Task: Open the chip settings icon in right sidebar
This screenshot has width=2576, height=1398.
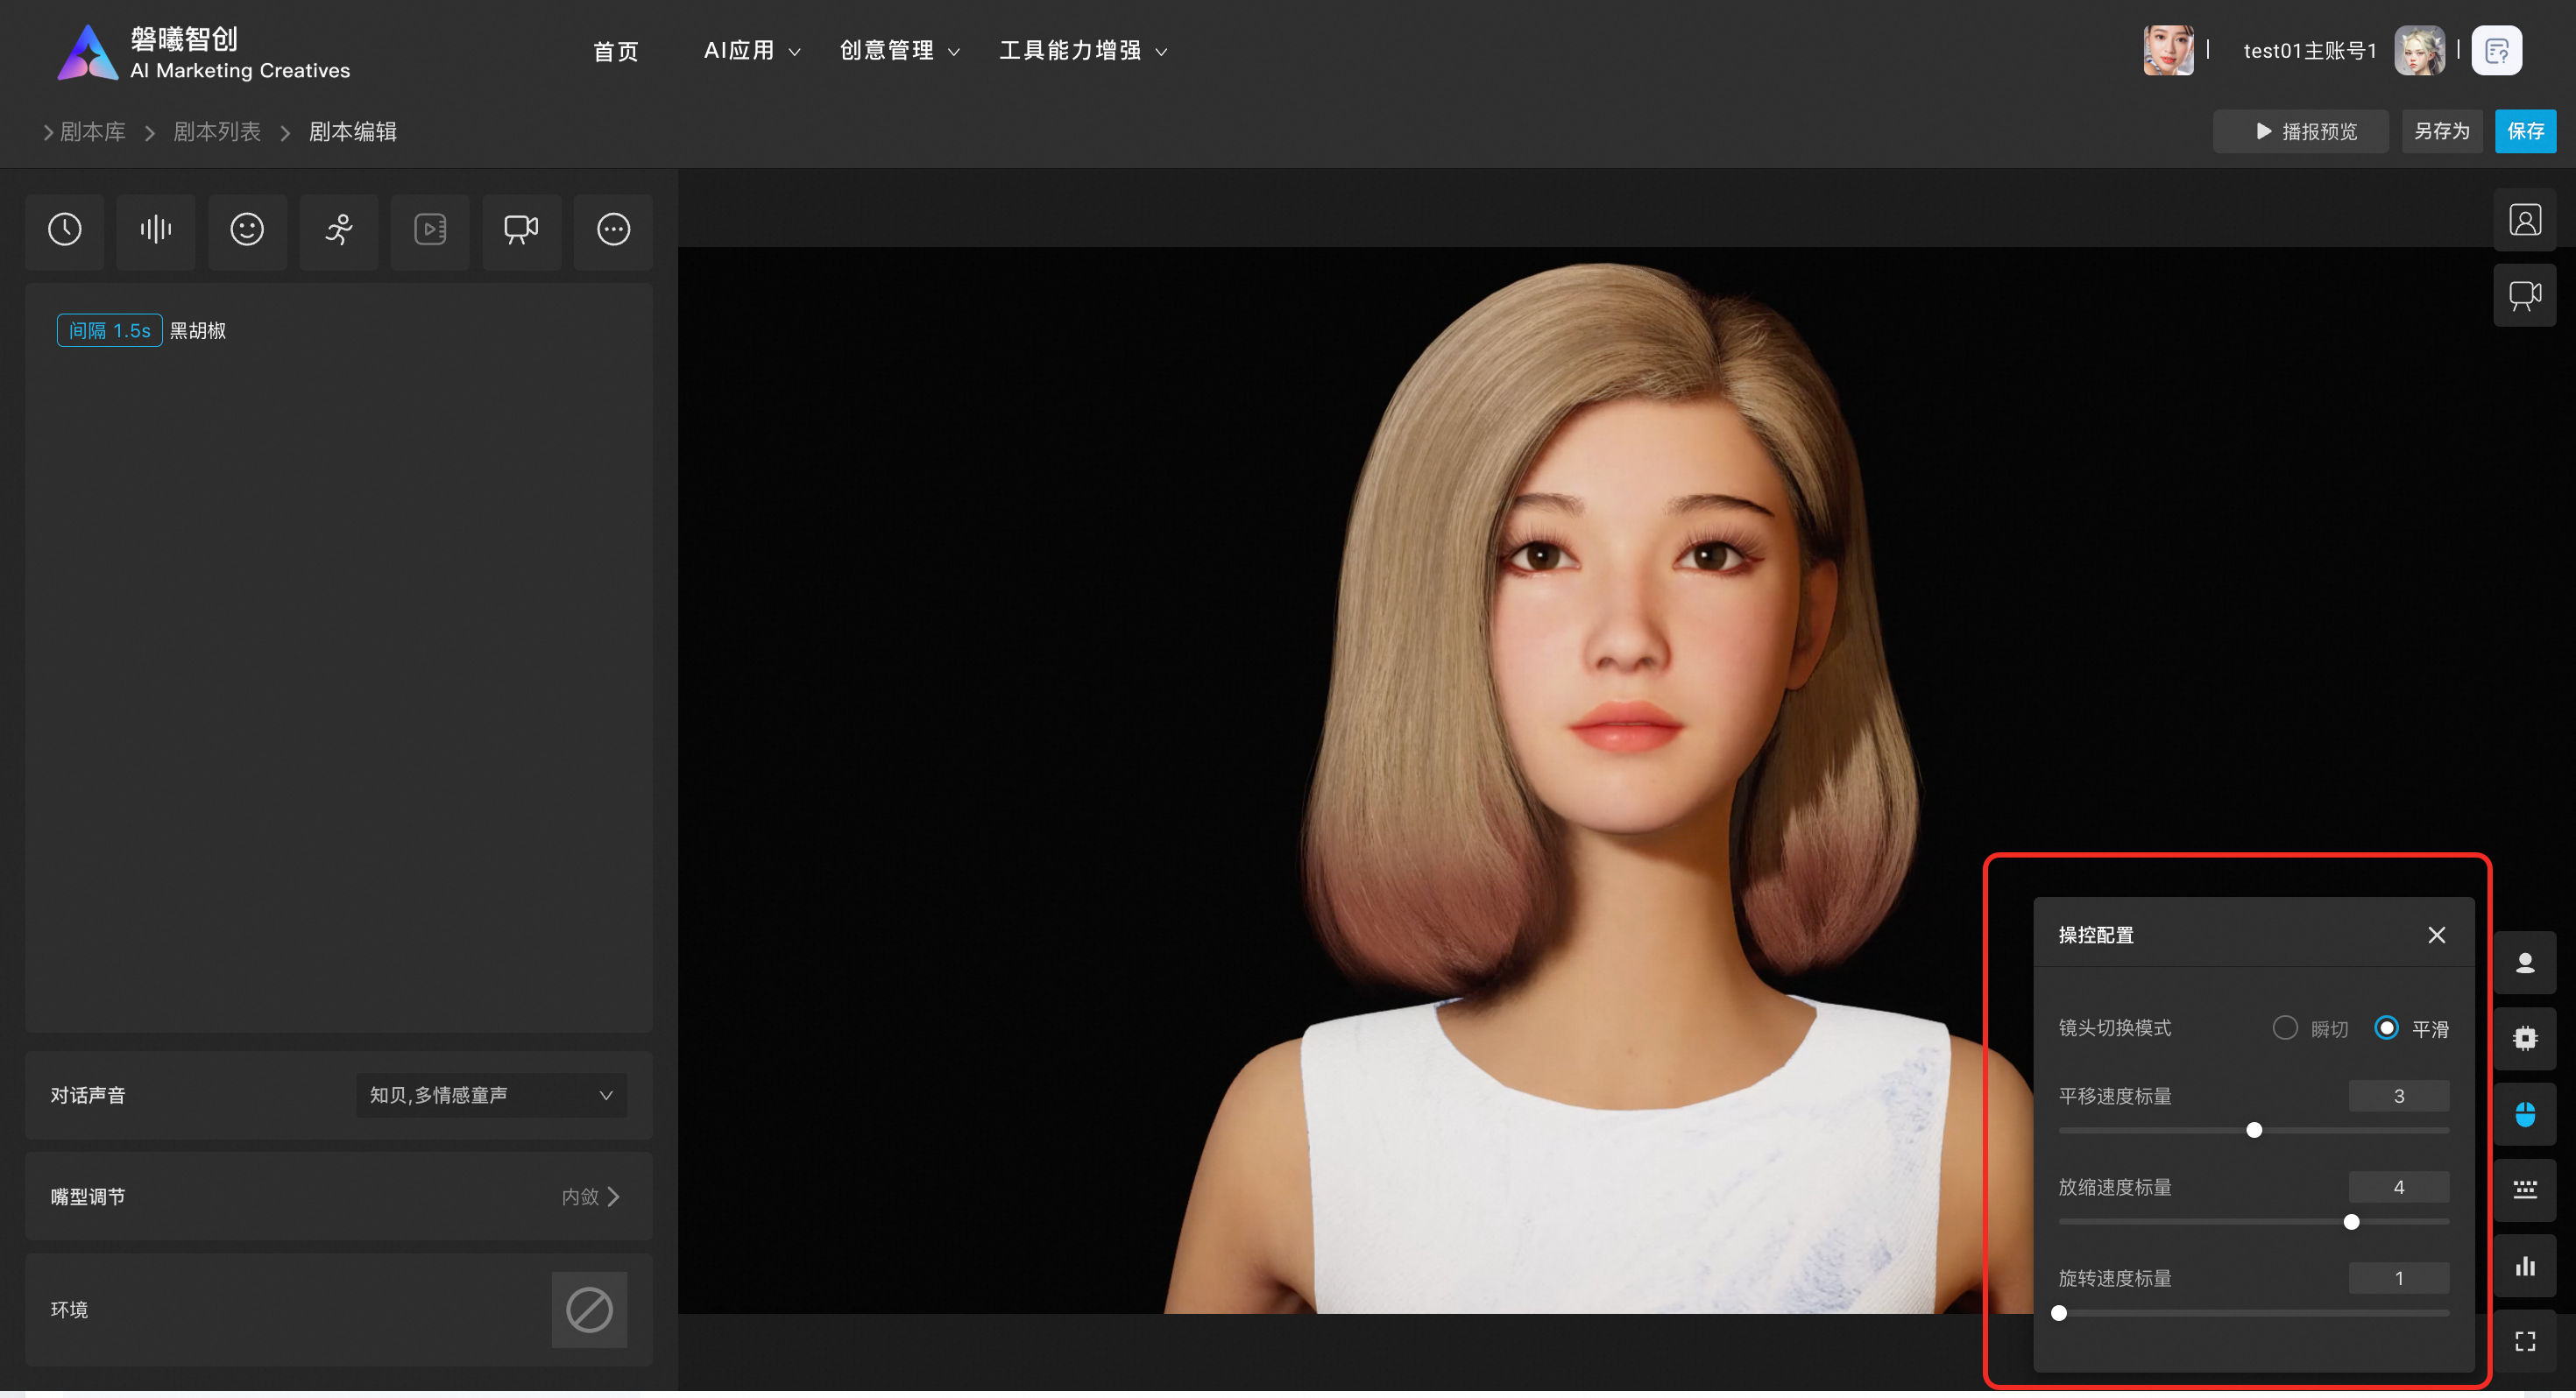Action: point(2525,1039)
